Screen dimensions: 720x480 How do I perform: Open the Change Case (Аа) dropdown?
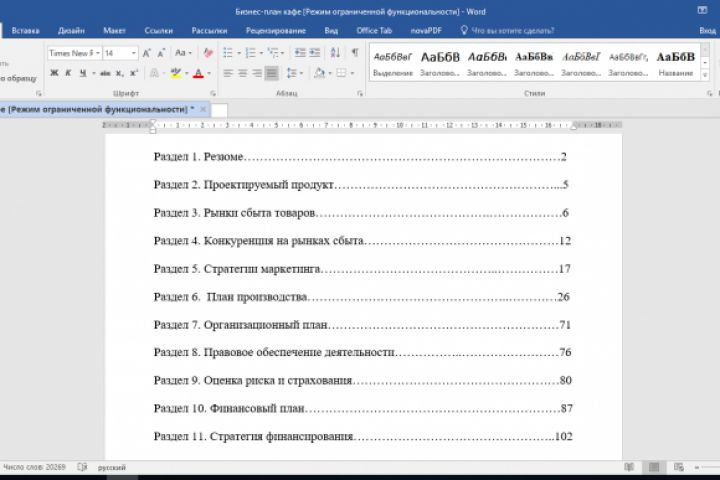(183, 53)
